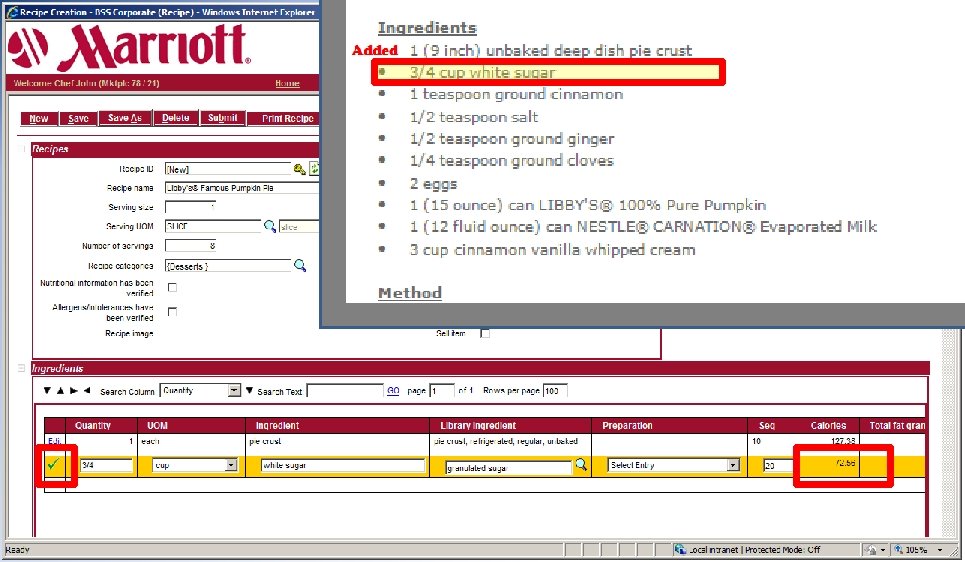This screenshot has height=562, width=965.
Task: Toggle Nutritional information has been verified checkbox
Action: [x=172, y=287]
